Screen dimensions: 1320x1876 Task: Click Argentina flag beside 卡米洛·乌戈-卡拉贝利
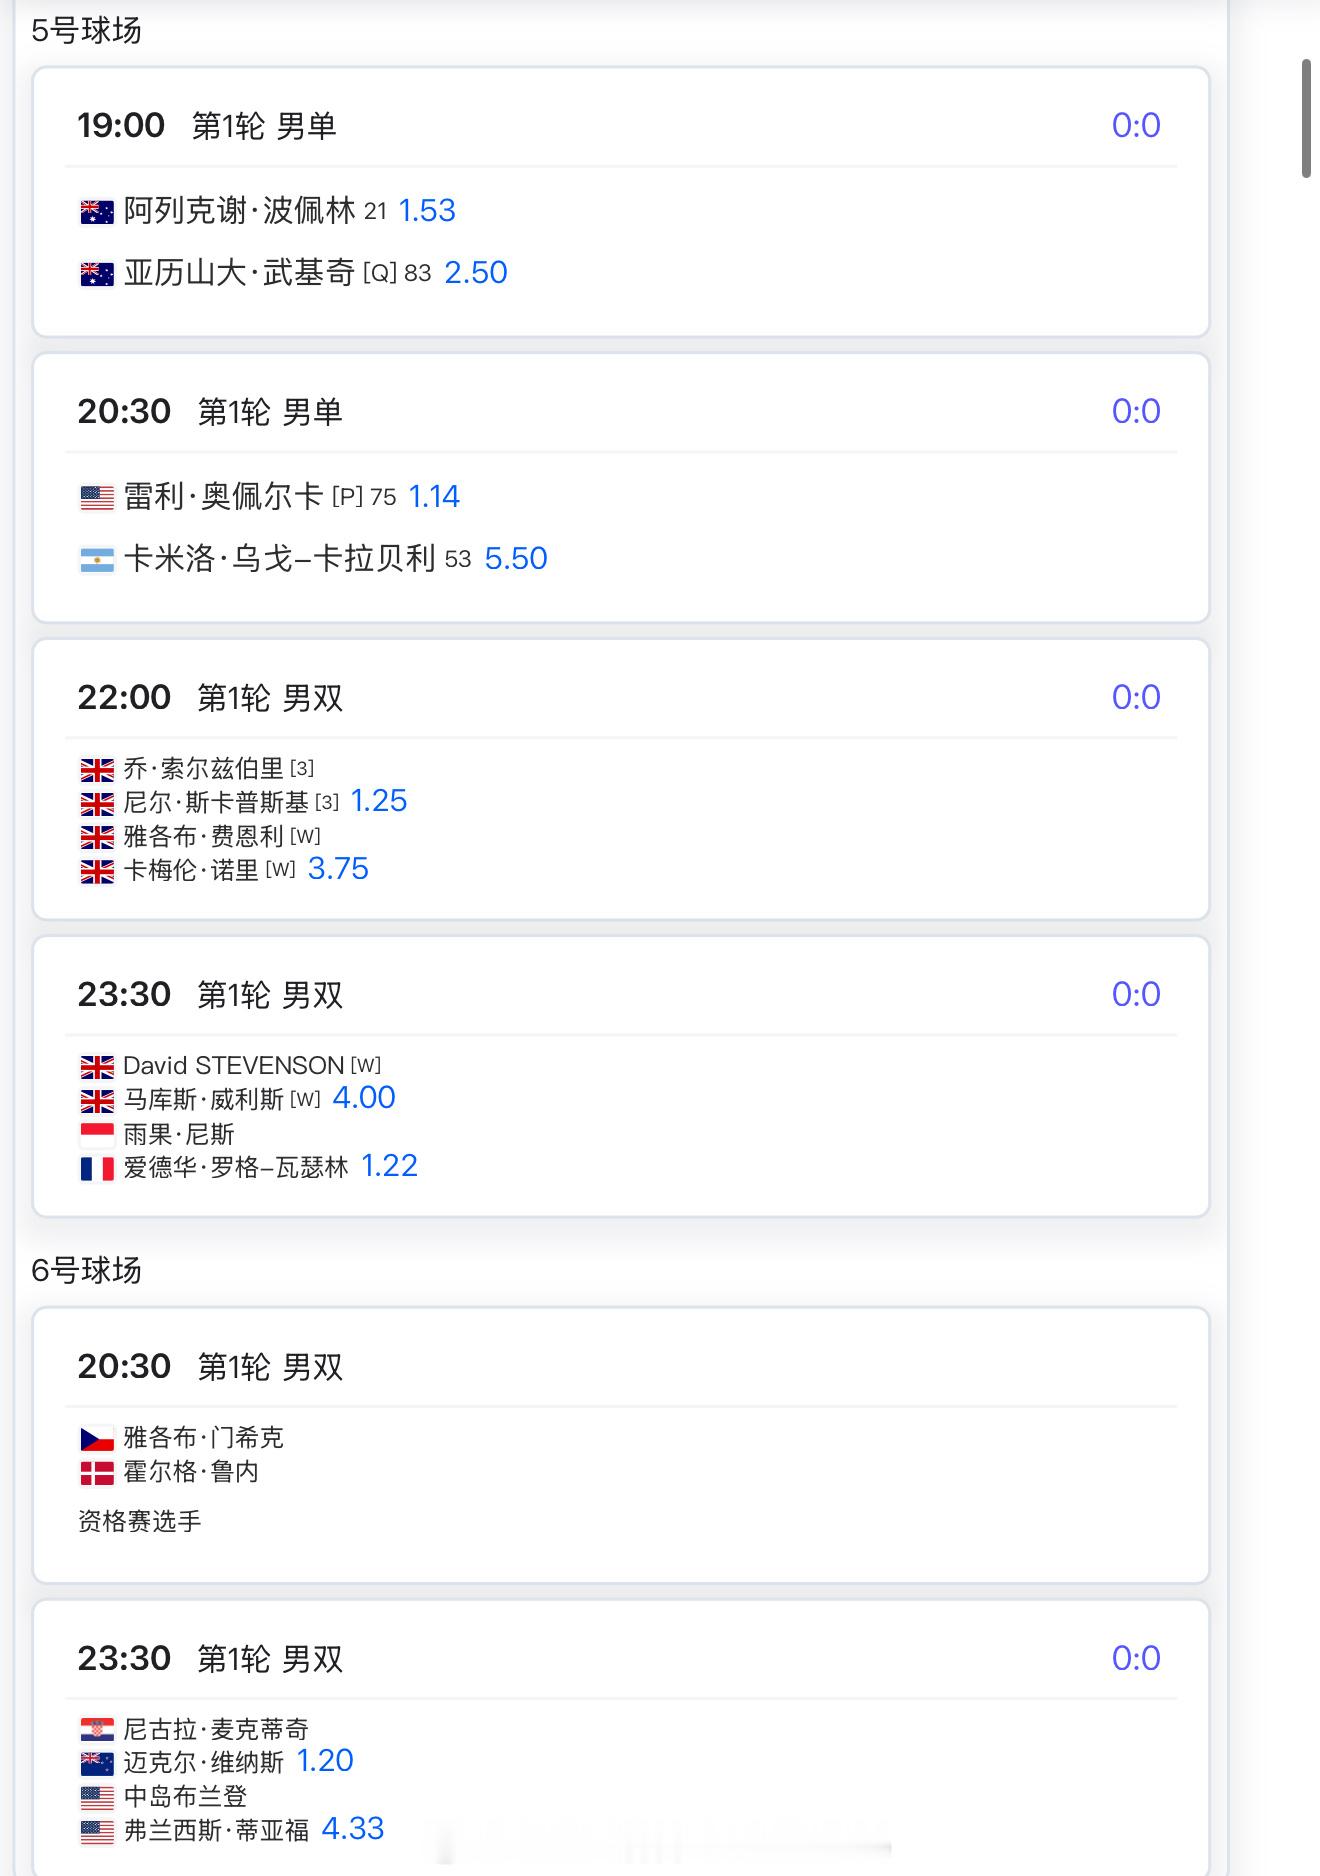pyautogui.click(x=97, y=560)
